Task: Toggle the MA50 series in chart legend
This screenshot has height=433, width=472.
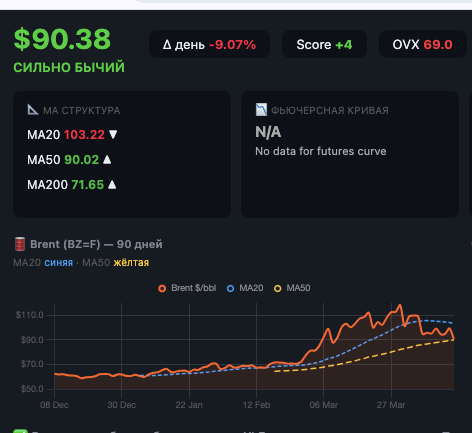Action: (292, 288)
